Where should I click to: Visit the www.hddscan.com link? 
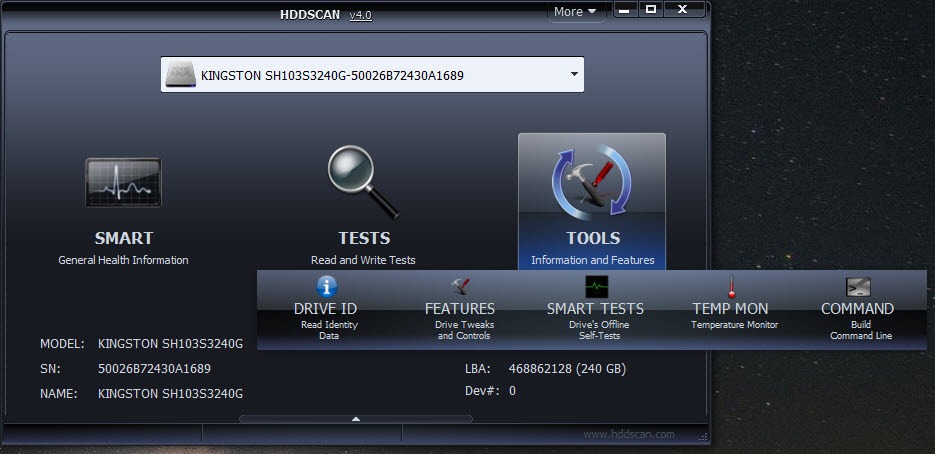click(x=629, y=434)
